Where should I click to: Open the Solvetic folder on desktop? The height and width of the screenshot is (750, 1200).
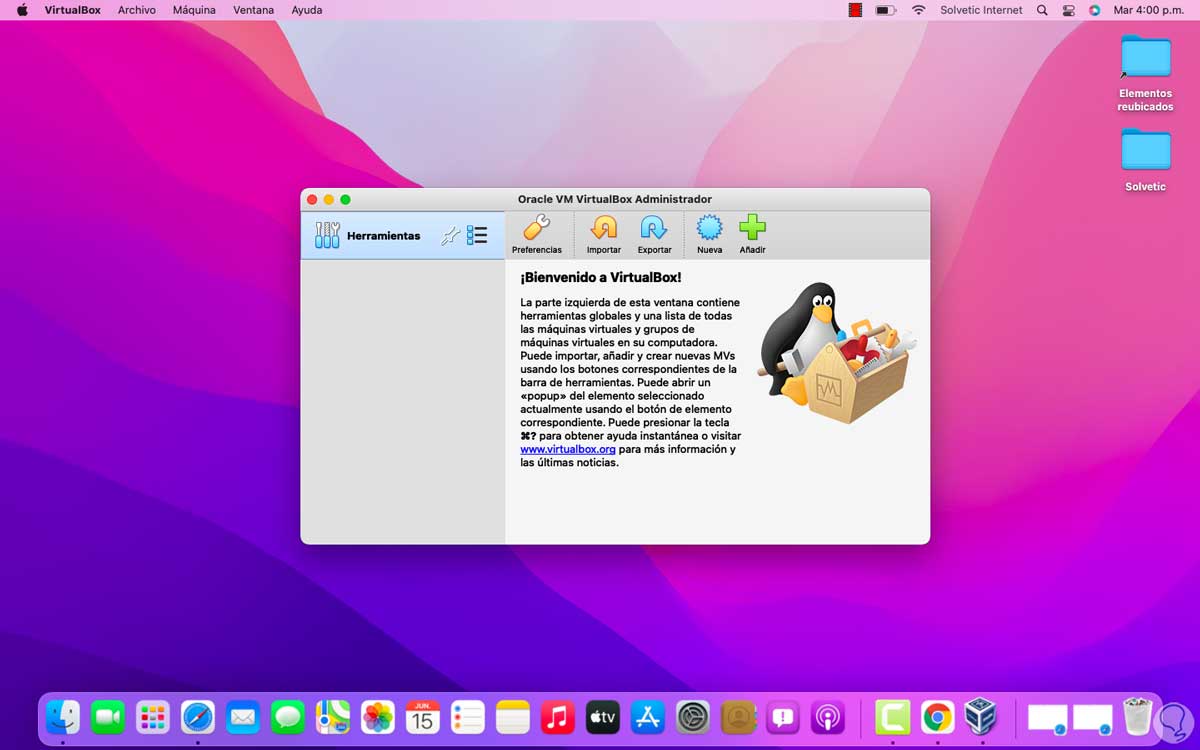(1146, 160)
